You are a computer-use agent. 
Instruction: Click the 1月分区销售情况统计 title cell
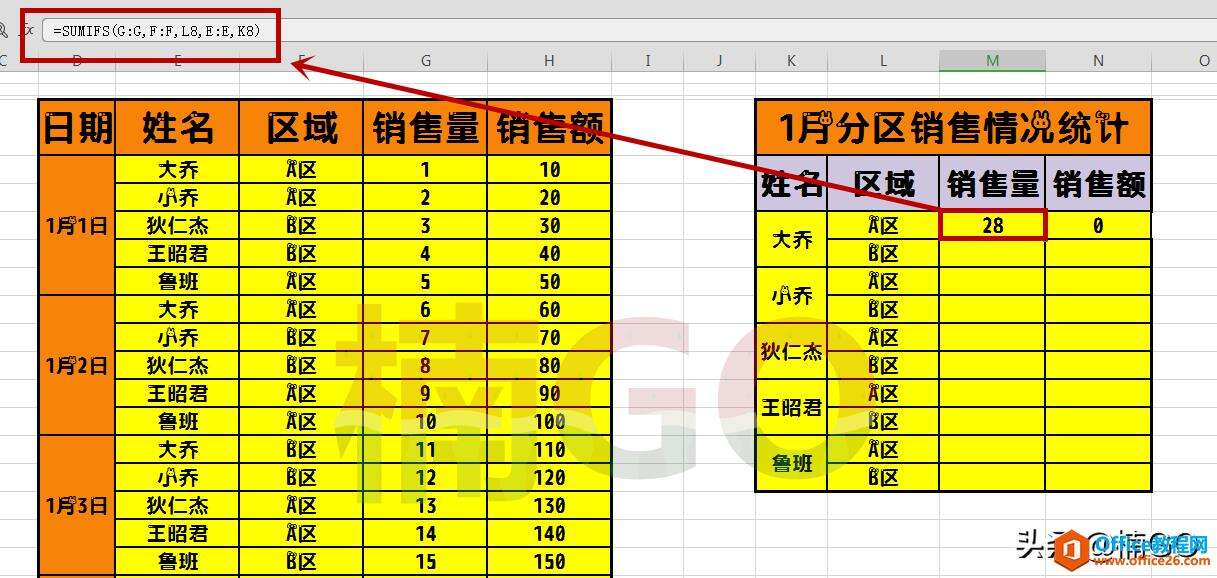click(954, 127)
